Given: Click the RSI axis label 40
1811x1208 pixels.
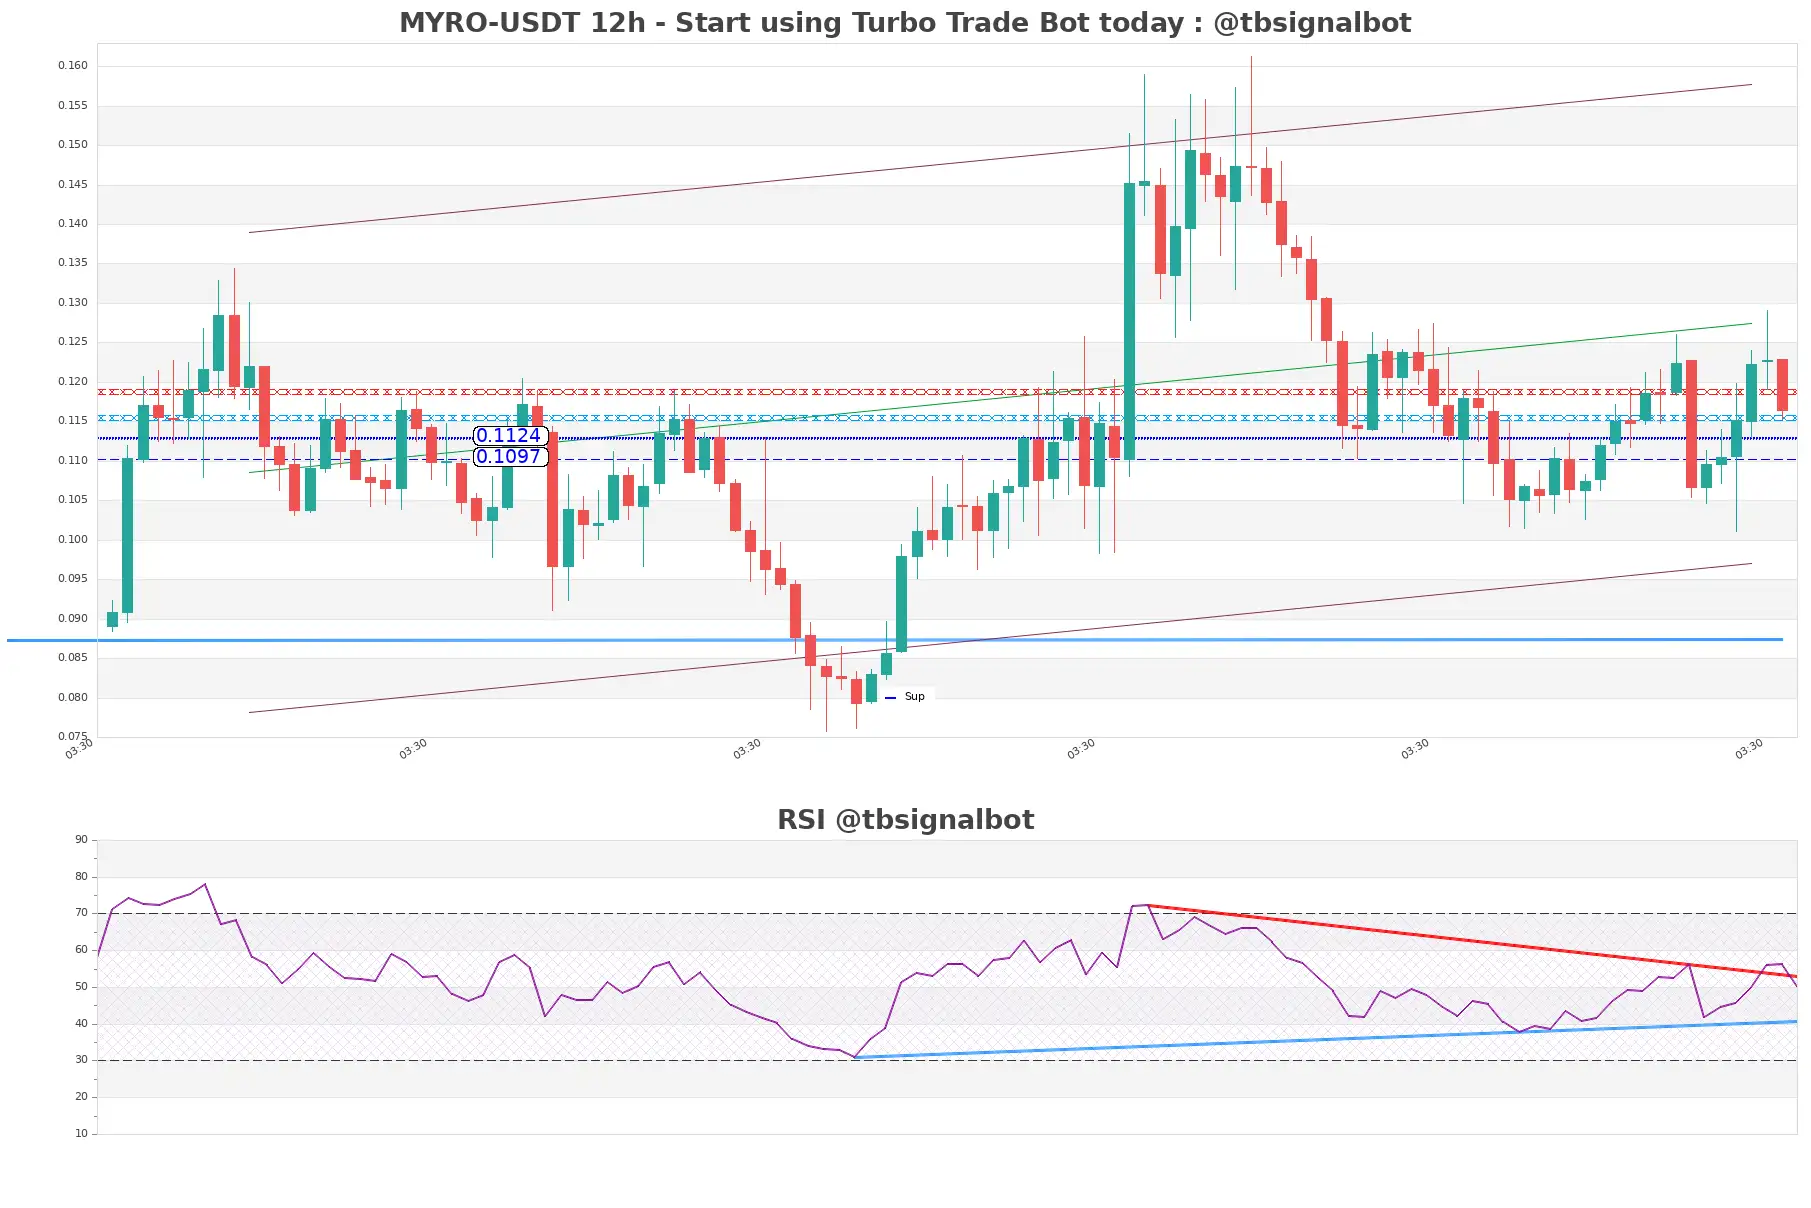Looking at the screenshot, I should pyautogui.click(x=81, y=1023).
